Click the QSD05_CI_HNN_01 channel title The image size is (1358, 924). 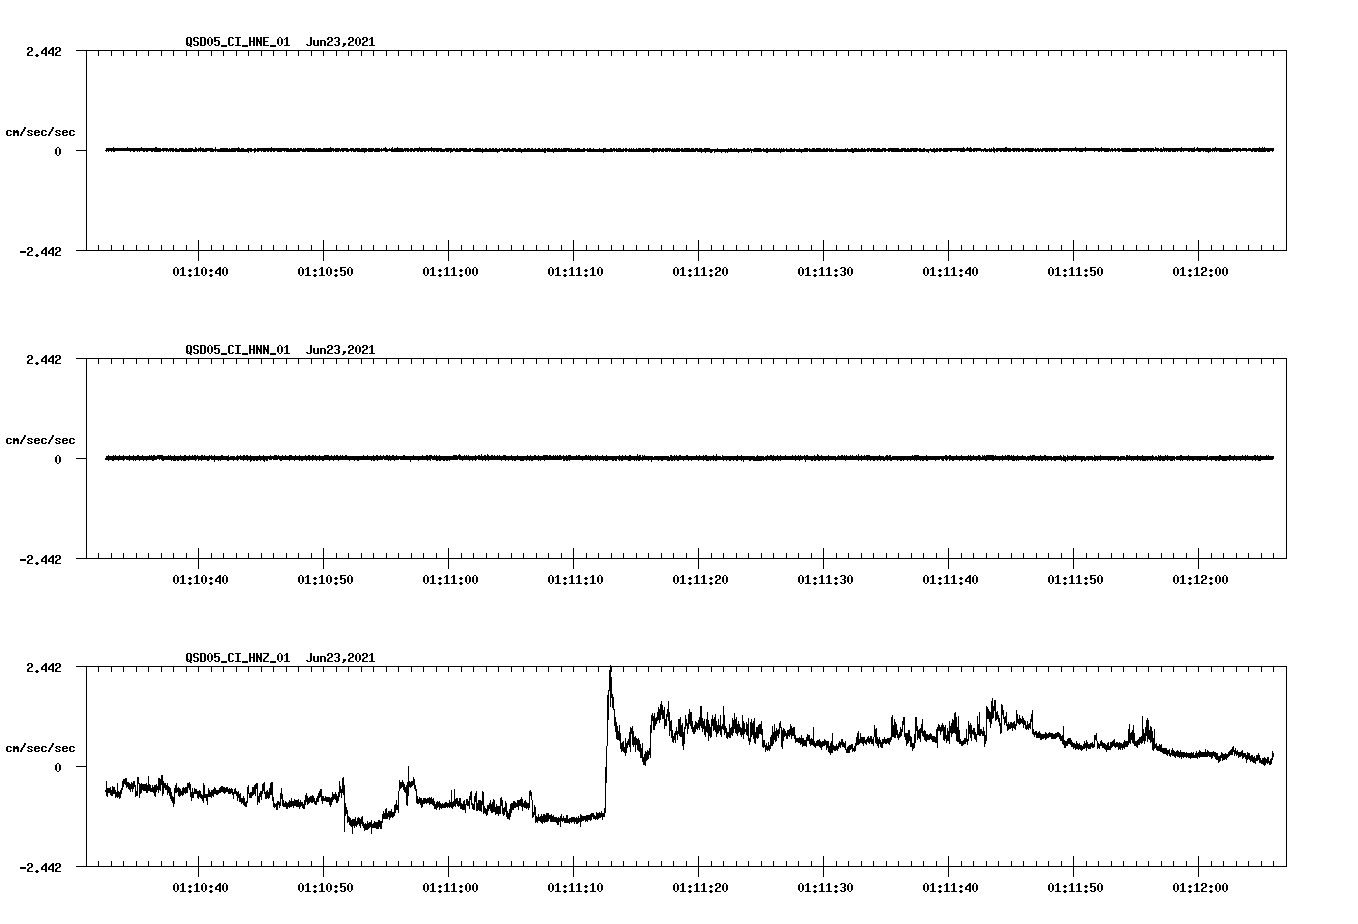(x=238, y=350)
